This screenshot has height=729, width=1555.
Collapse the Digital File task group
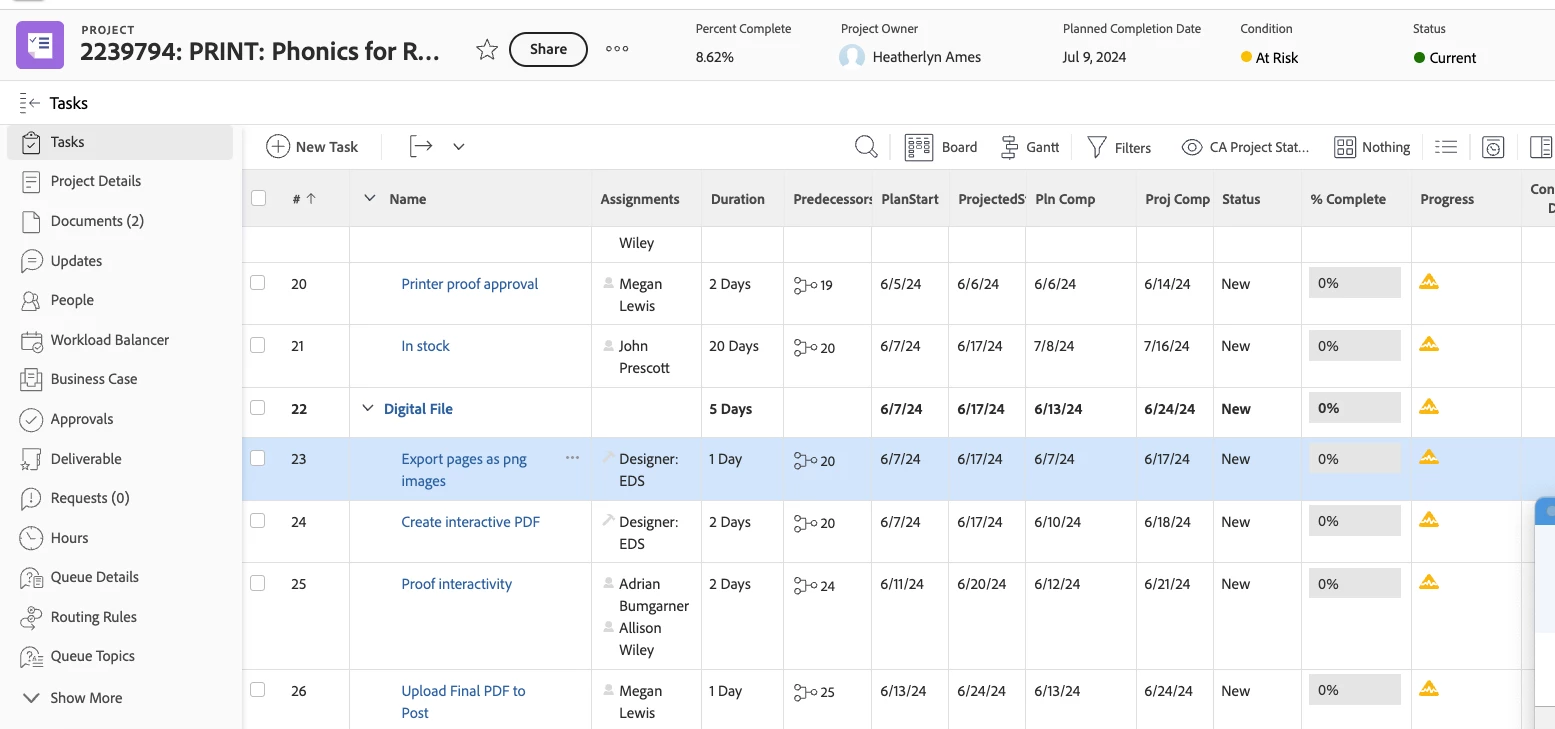click(367, 408)
